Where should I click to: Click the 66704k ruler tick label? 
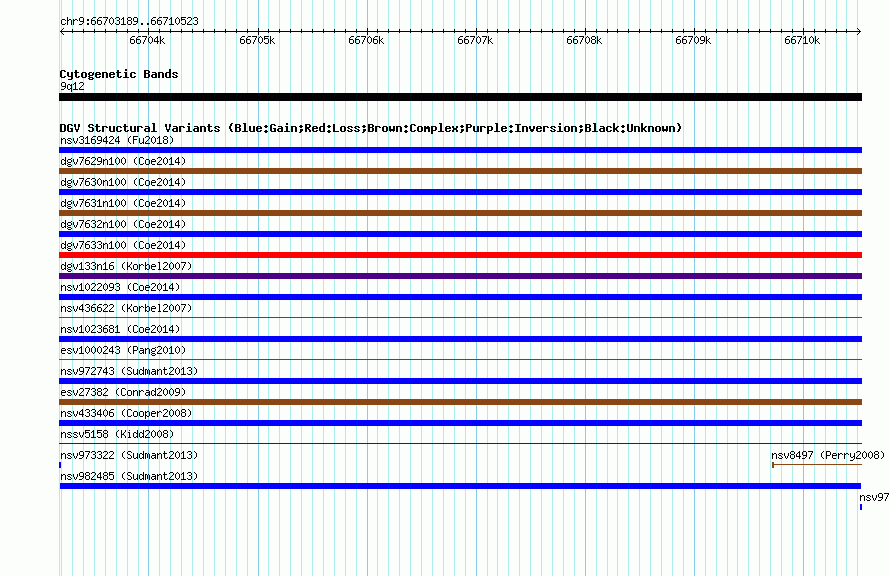147,40
